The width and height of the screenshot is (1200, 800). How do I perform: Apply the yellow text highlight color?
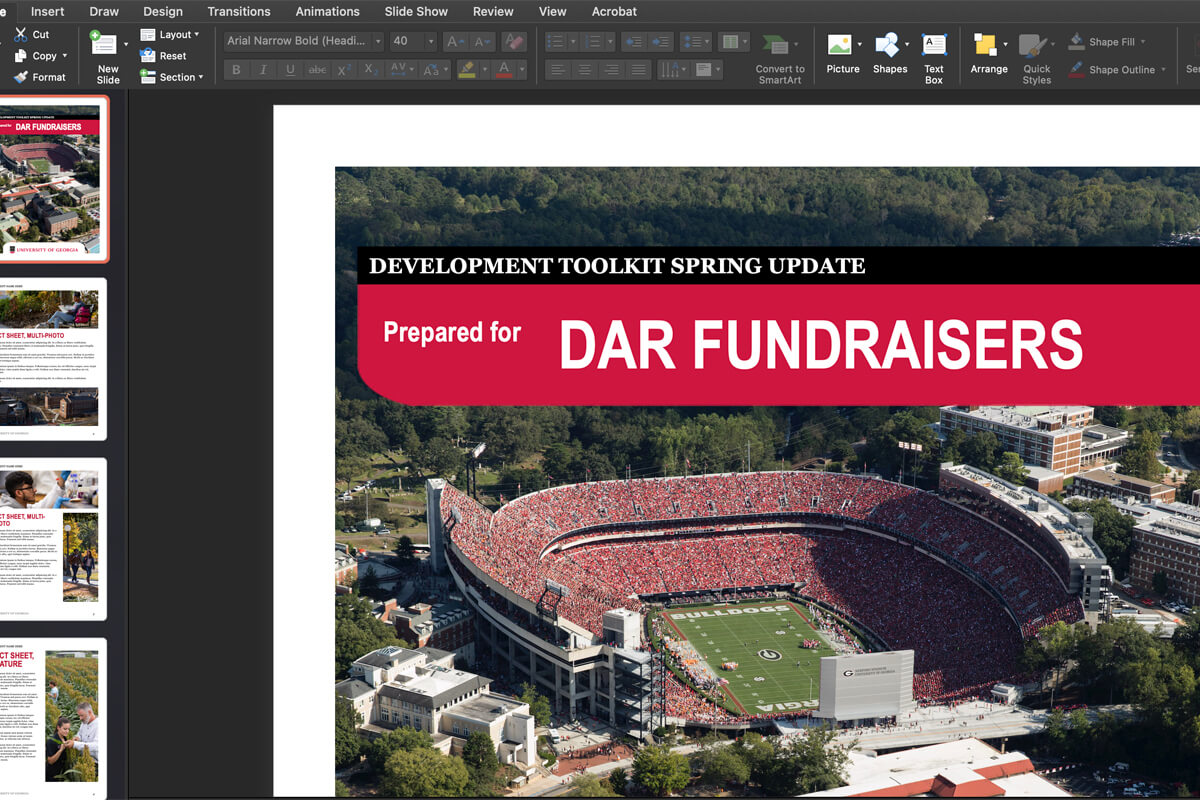(x=466, y=70)
